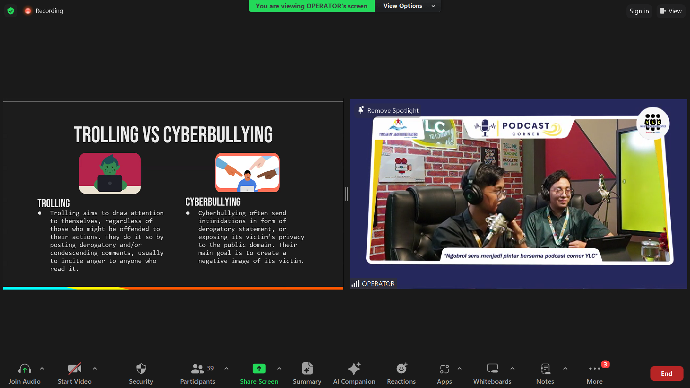Image resolution: width=690 pixels, height=388 pixels.
Task: Expand the arrow beside Join Audio
Action: (42, 369)
